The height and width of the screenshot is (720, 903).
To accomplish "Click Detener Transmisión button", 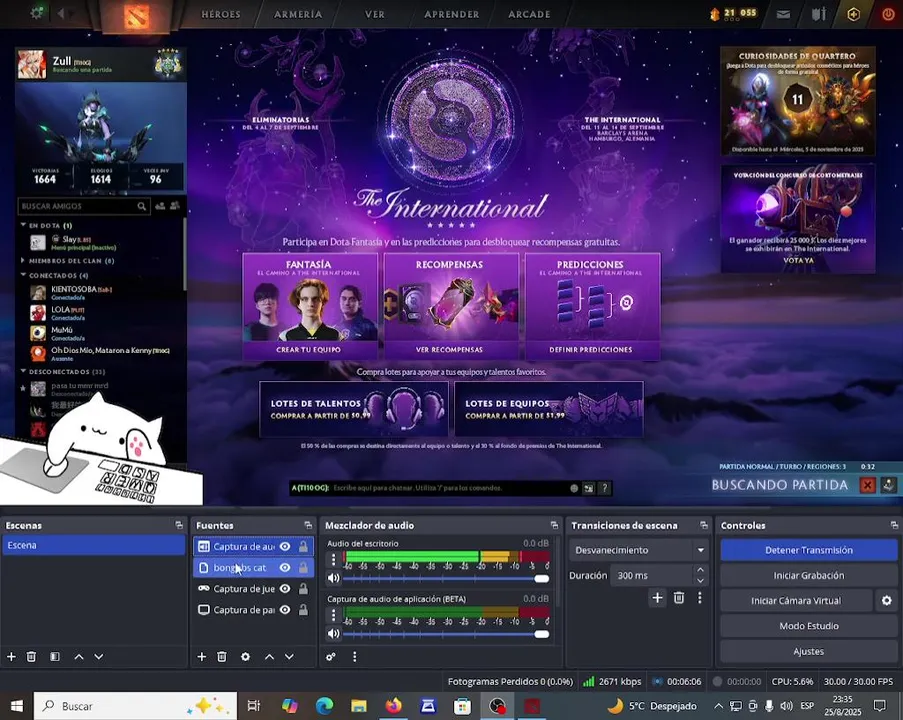I will 809,550.
